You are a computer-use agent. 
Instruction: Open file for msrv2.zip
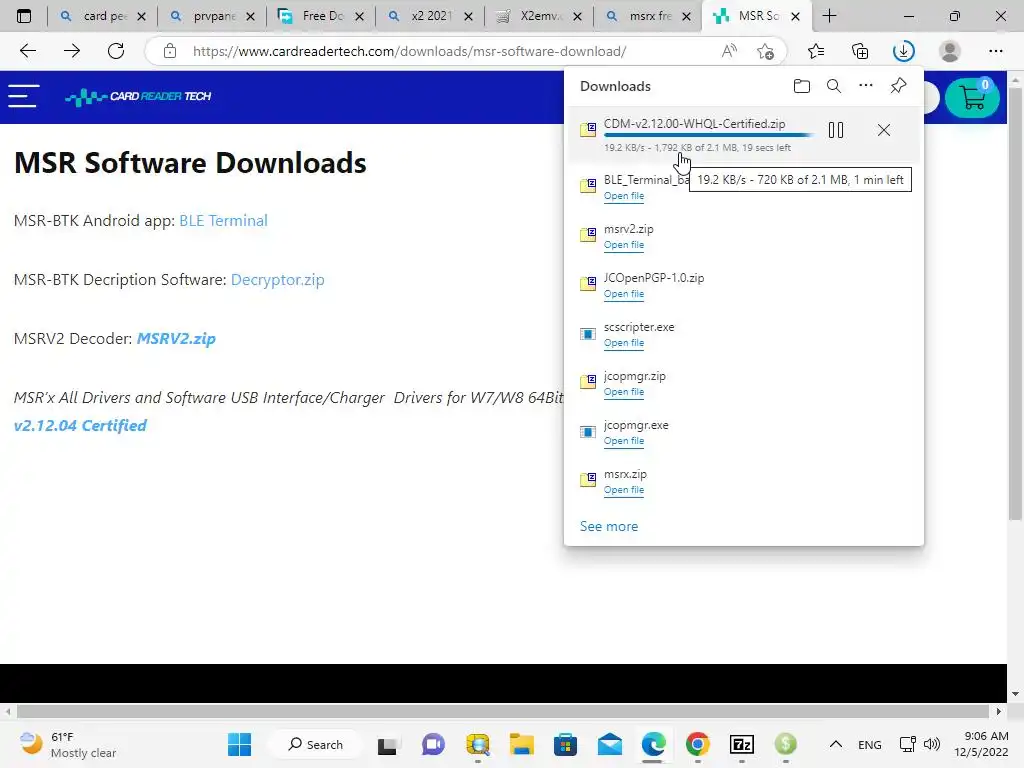[x=624, y=245]
